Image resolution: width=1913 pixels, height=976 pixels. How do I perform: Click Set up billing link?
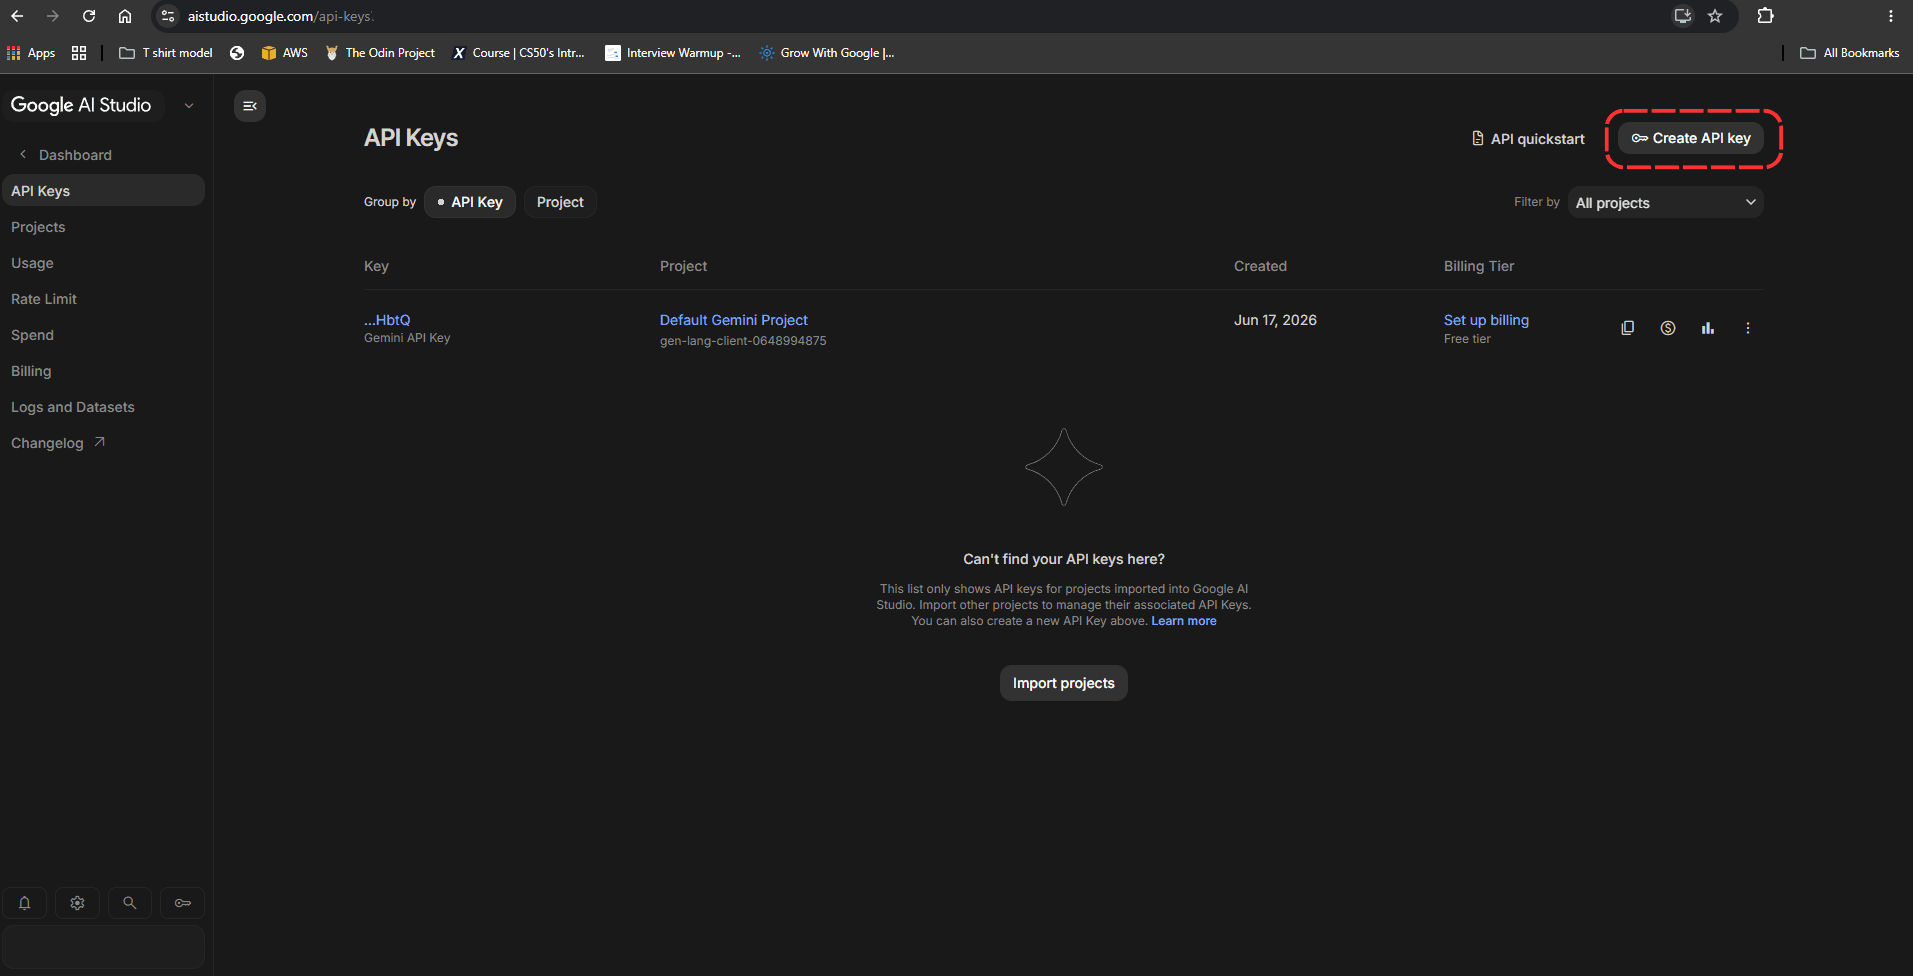click(x=1486, y=320)
